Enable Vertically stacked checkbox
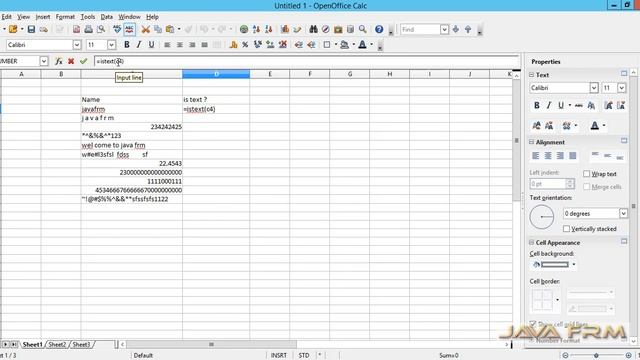Viewport: 640px width, 360px height. (567, 229)
